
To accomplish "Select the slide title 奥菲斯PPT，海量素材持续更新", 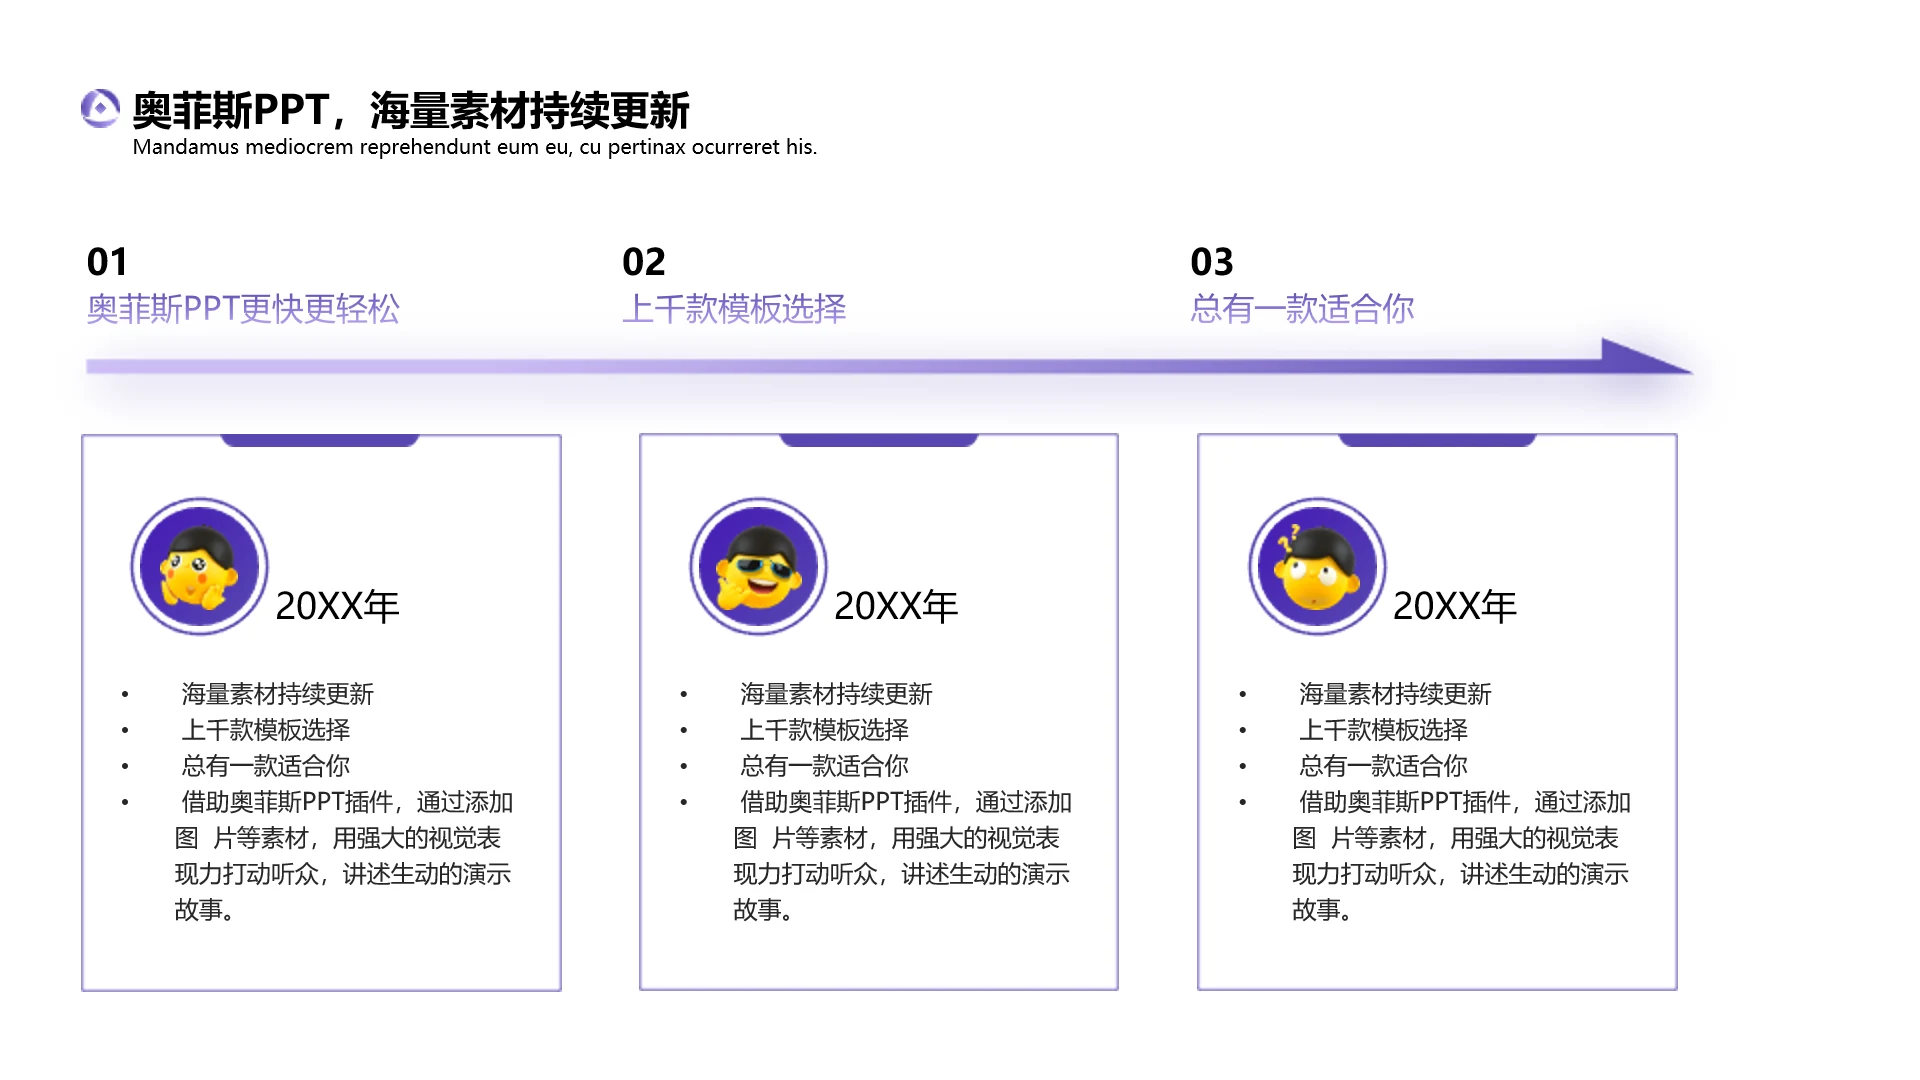I will tap(410, 110).
